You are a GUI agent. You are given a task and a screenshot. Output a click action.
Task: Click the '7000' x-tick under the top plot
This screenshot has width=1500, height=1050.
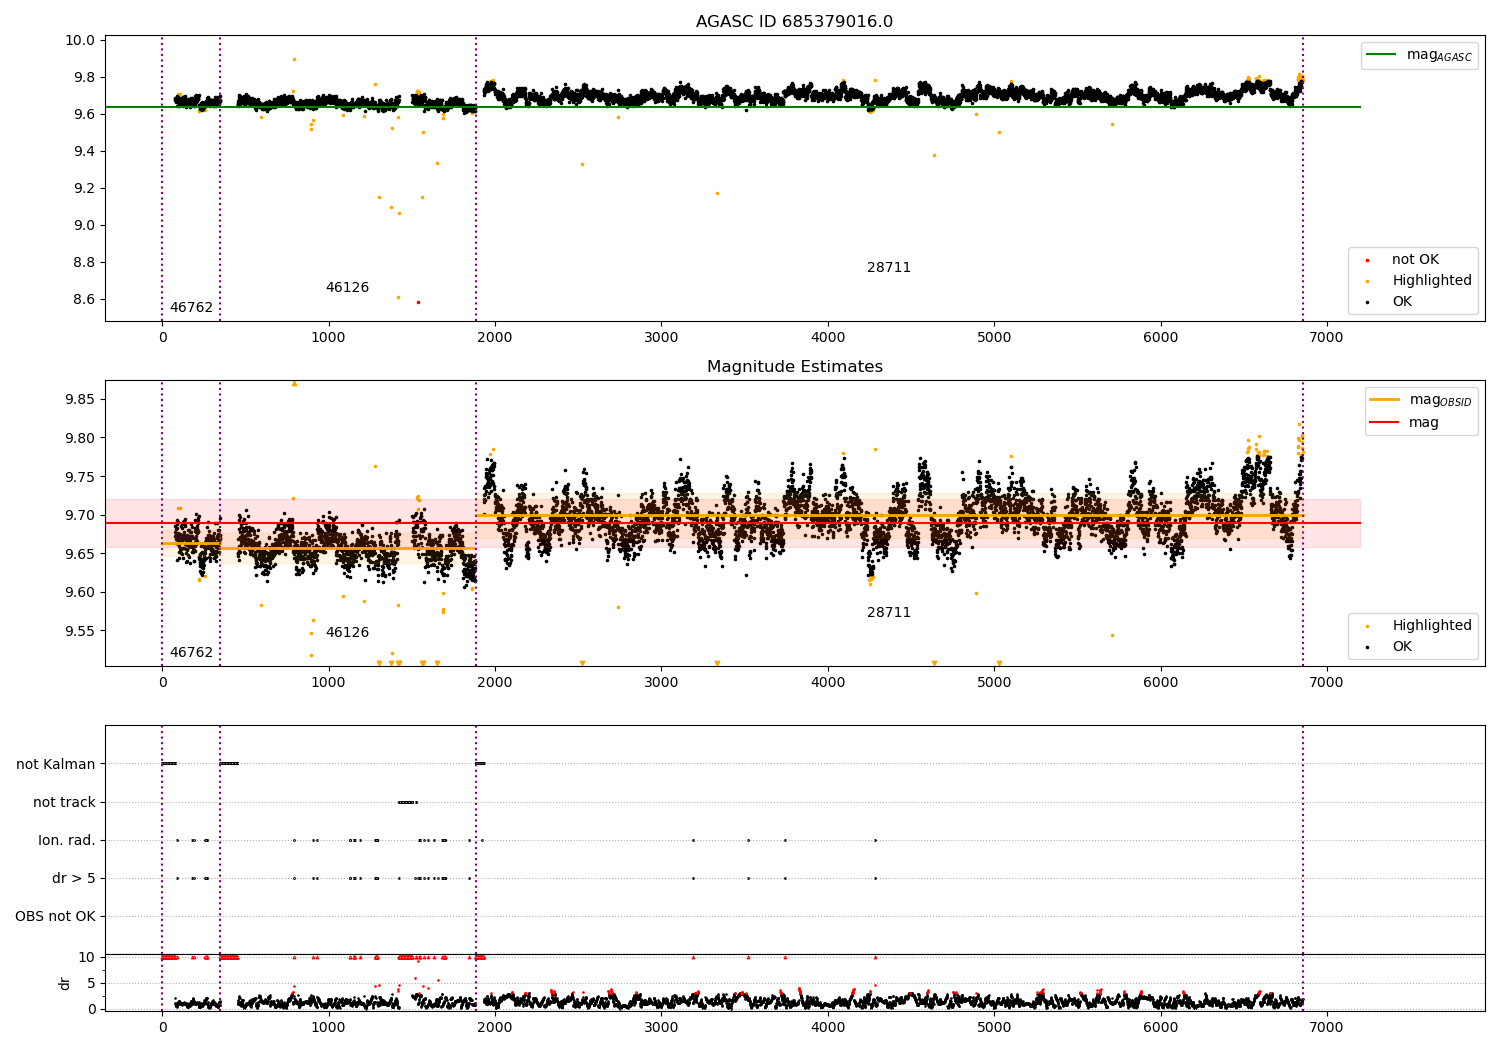pyautogui.click(x=1327, y=337)
